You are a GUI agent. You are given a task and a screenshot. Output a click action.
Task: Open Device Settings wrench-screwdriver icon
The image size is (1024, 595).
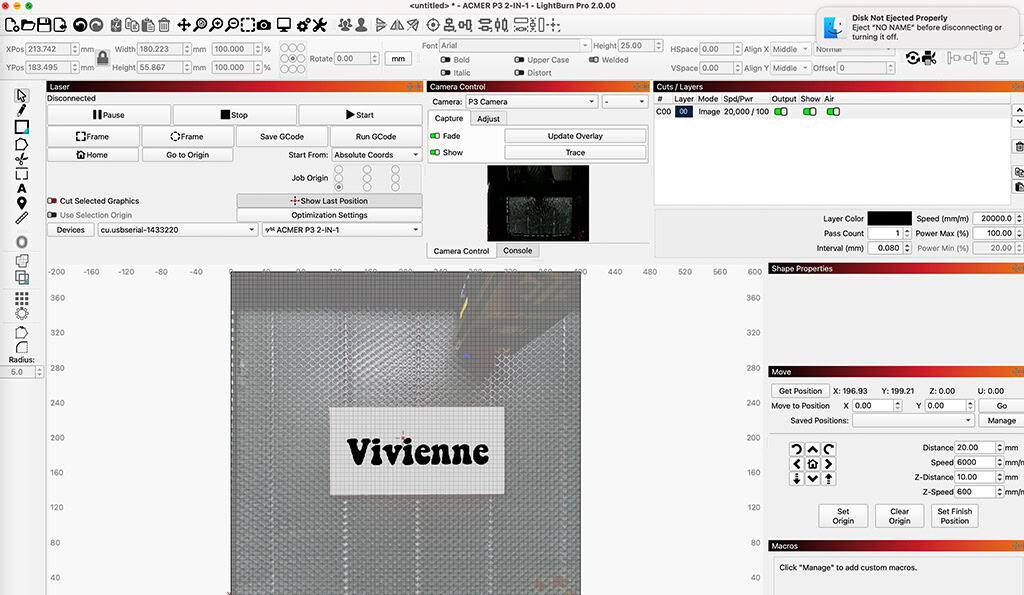point(319,25)
